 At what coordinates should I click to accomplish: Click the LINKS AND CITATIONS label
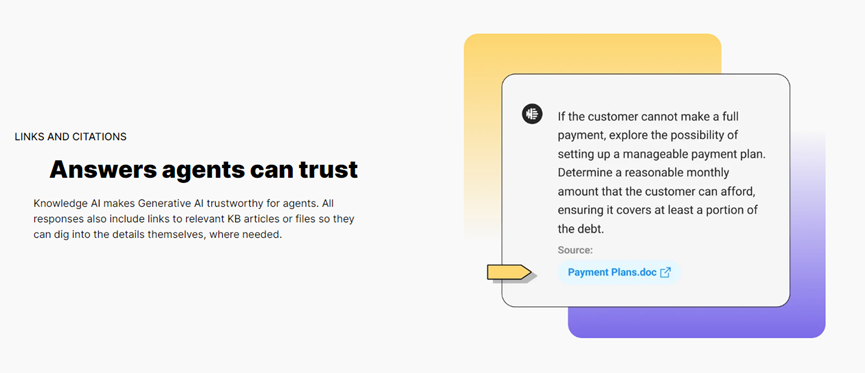tap(71, 136)
